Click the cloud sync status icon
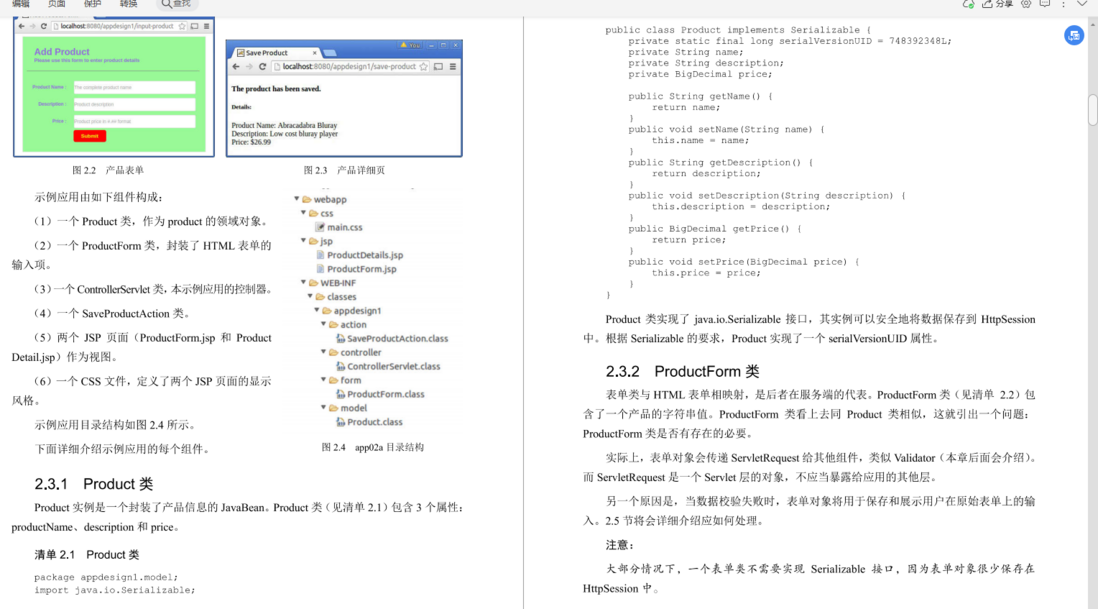Screen dimensions: 1098x609 pyautogui.click(x=968, y=4)
